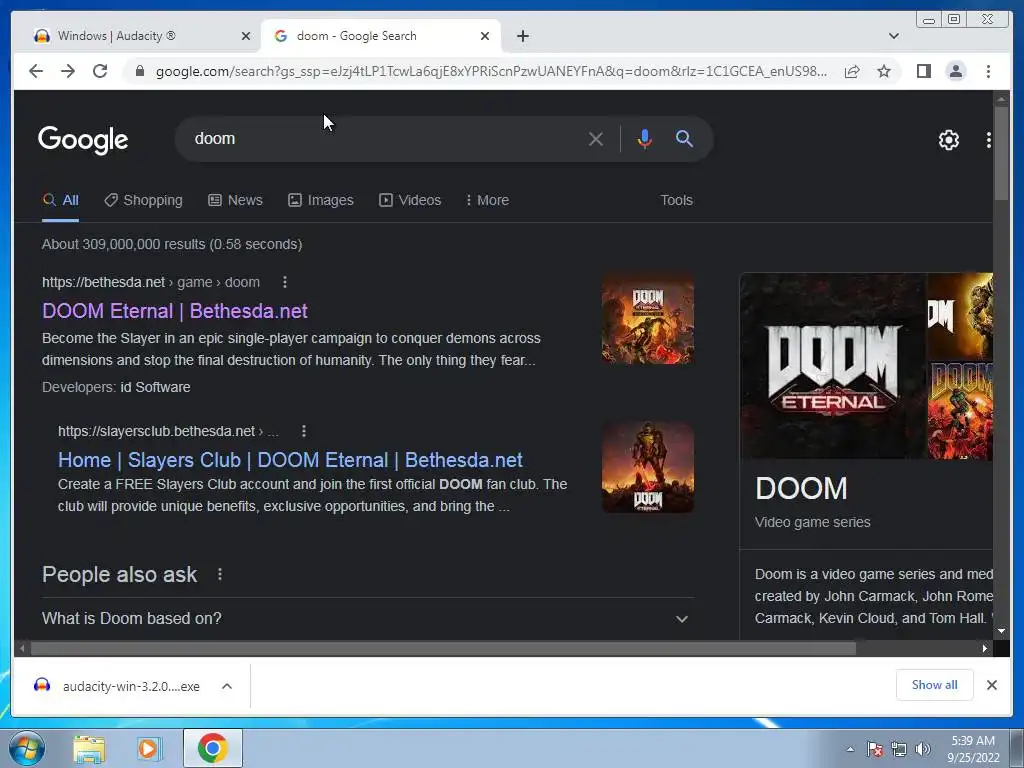This screenshot has width=1024, height=768.
Task: Switch to Images results
Action: [x=321, y=200]
